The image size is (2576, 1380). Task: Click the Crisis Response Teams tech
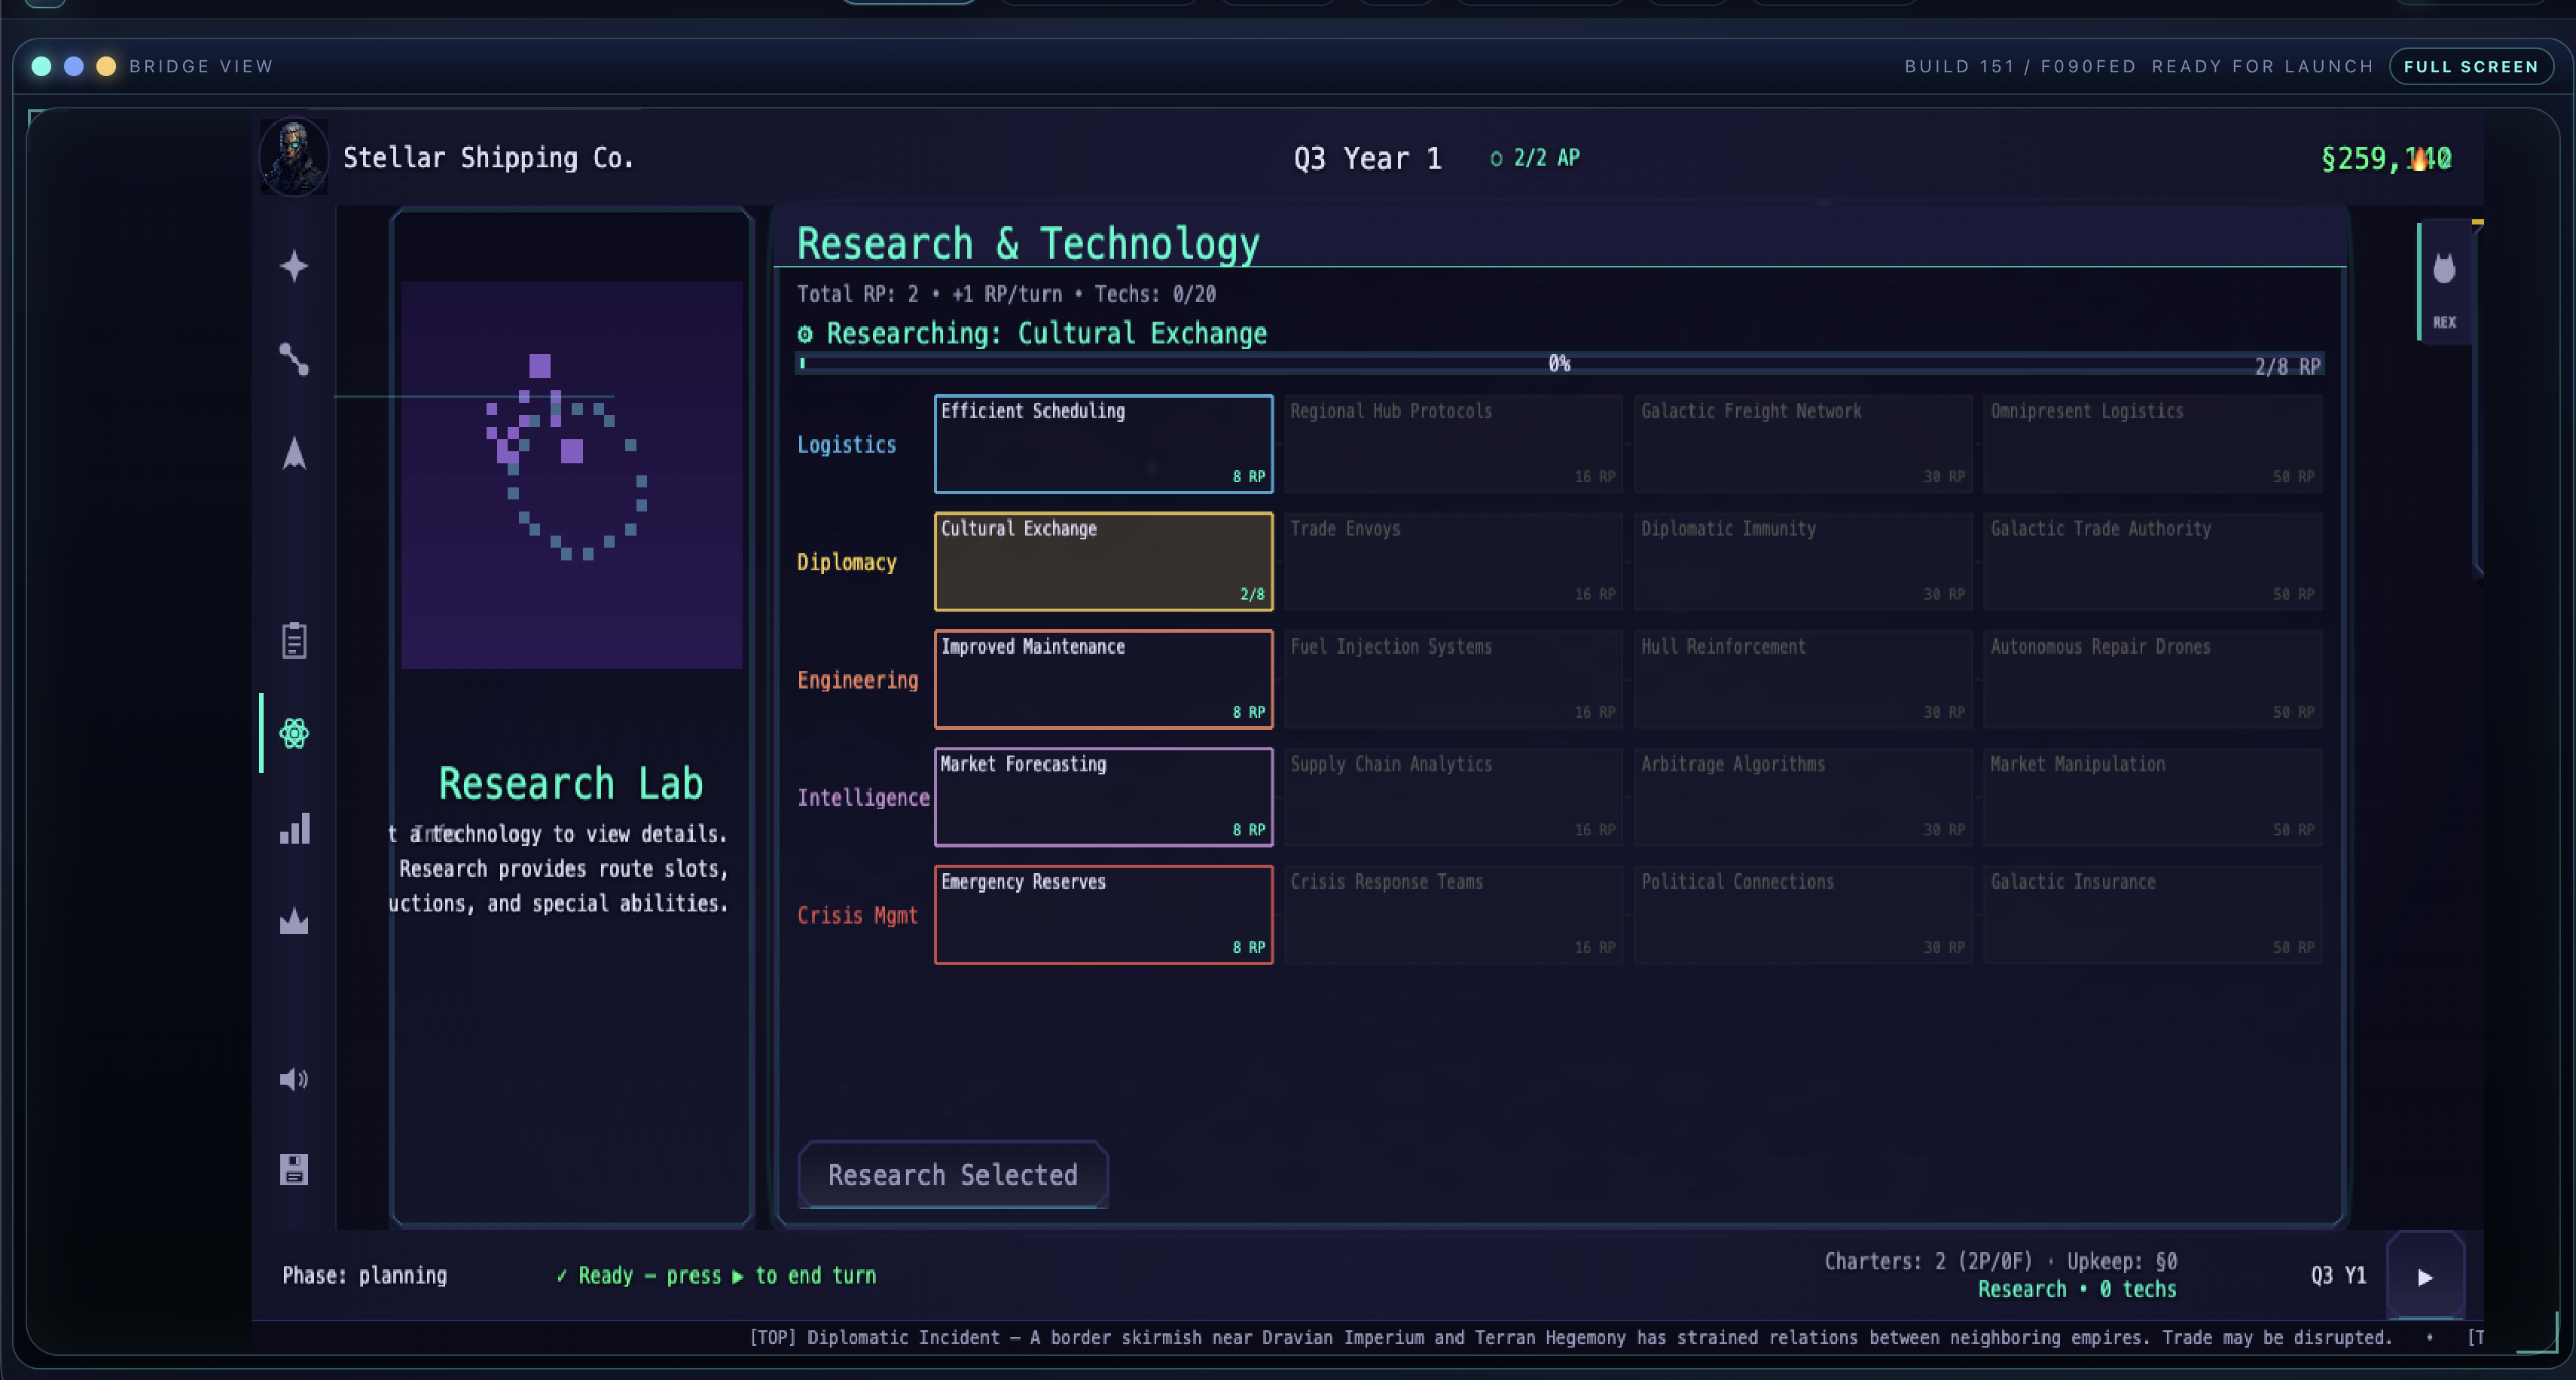(1453, 914)
